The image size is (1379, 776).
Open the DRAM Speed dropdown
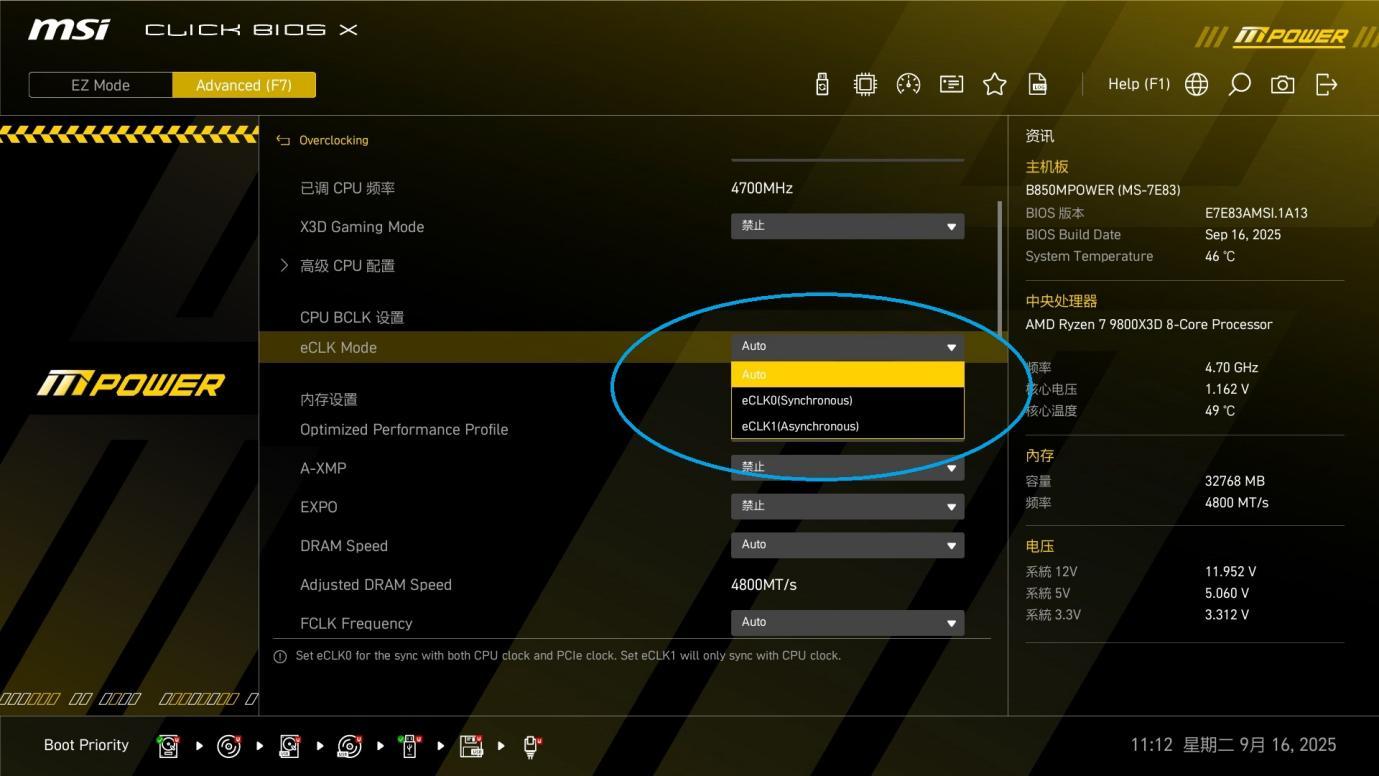(848, 546)
